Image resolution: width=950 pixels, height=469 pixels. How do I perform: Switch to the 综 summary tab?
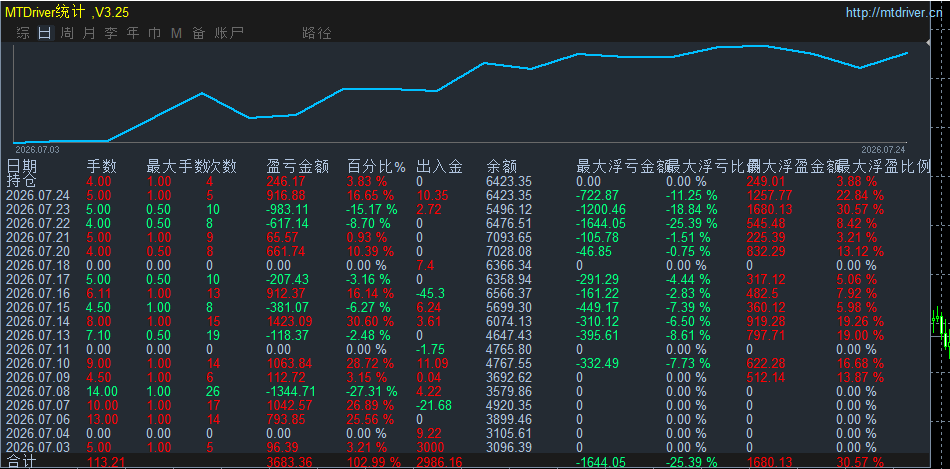(23, 33)
